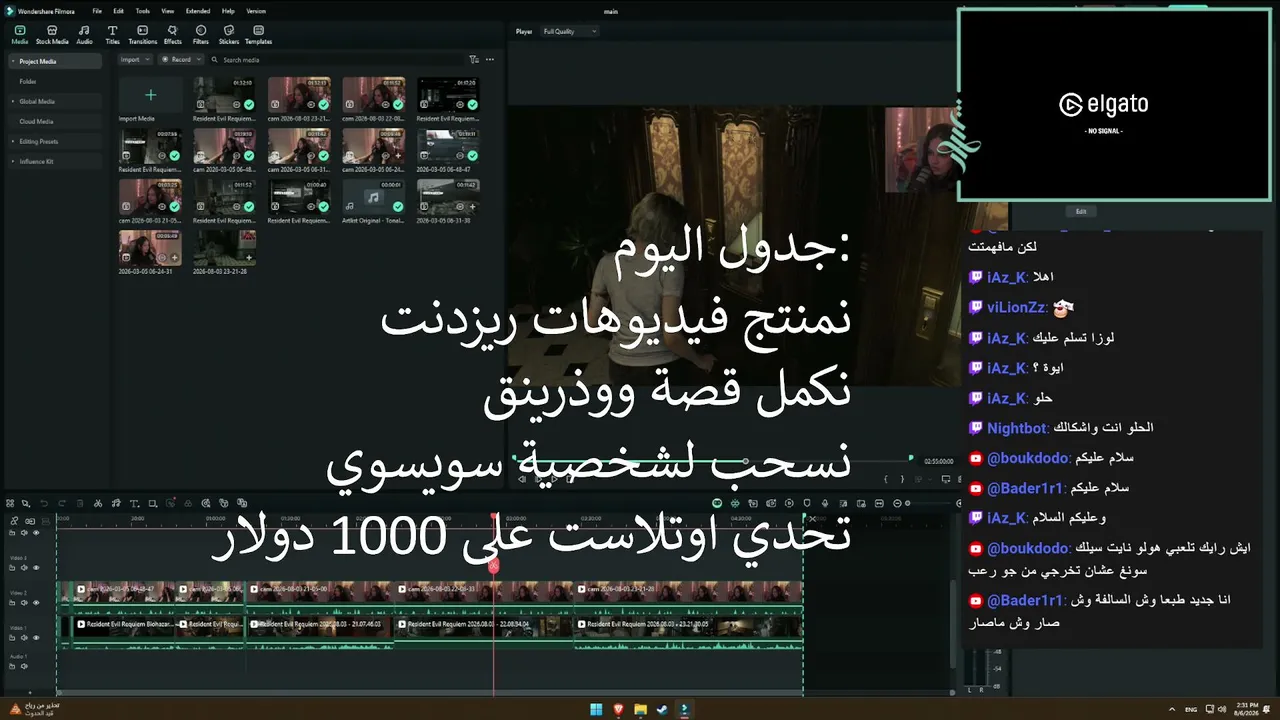Select the 2026-03-05 06-48-47 media thumbnail

[448, 146]
